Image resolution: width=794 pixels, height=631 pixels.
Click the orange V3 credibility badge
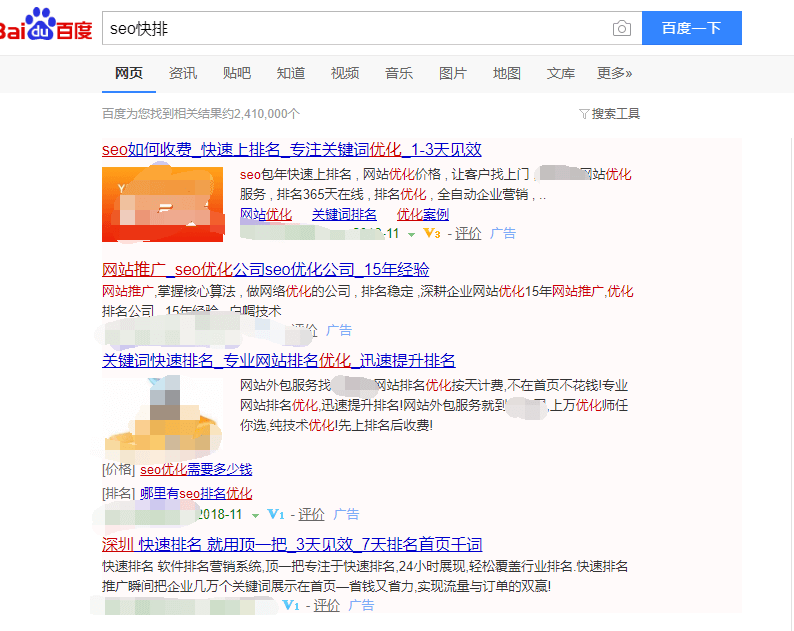pos(432,234)
